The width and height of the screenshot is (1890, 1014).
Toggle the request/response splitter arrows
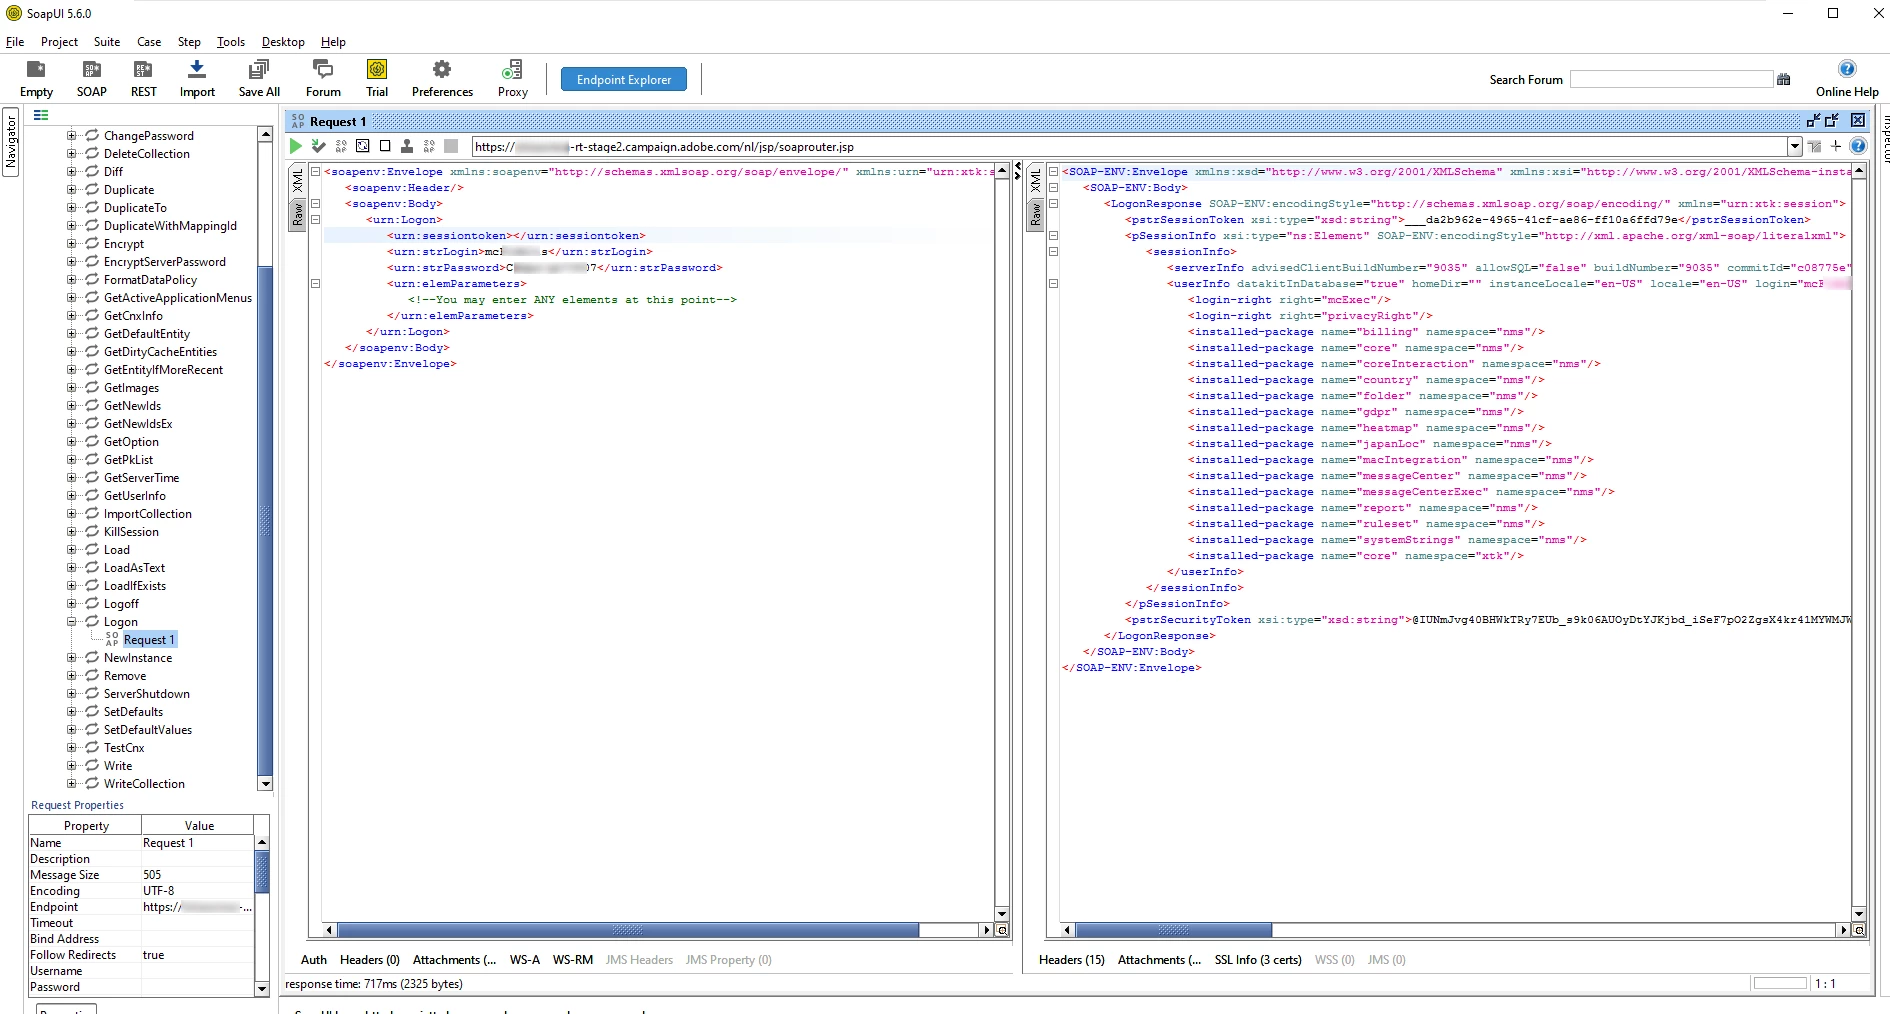(x=1018, y=171)
